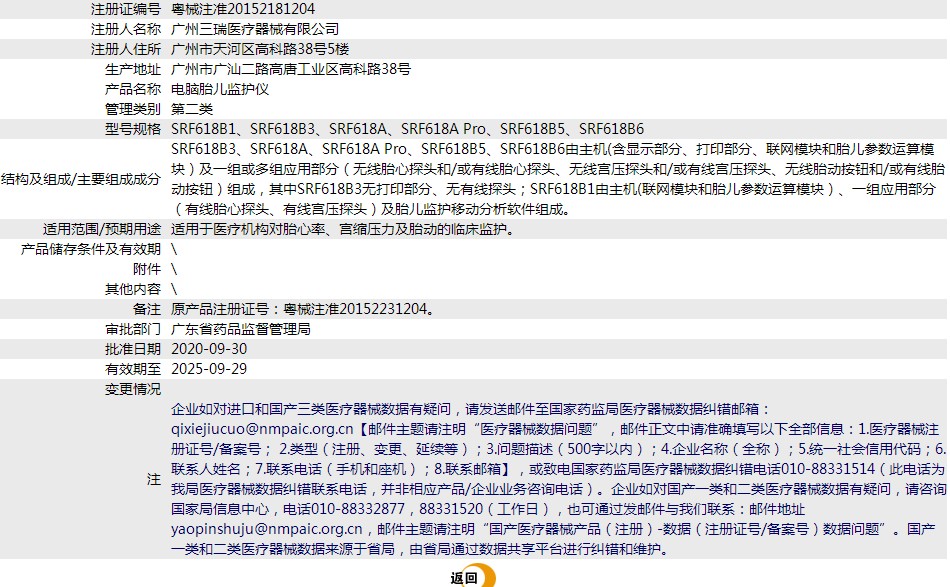Select approving authority 广东省药品监督管理局
Screen dimensions: 950x587
tap(241, 329)
